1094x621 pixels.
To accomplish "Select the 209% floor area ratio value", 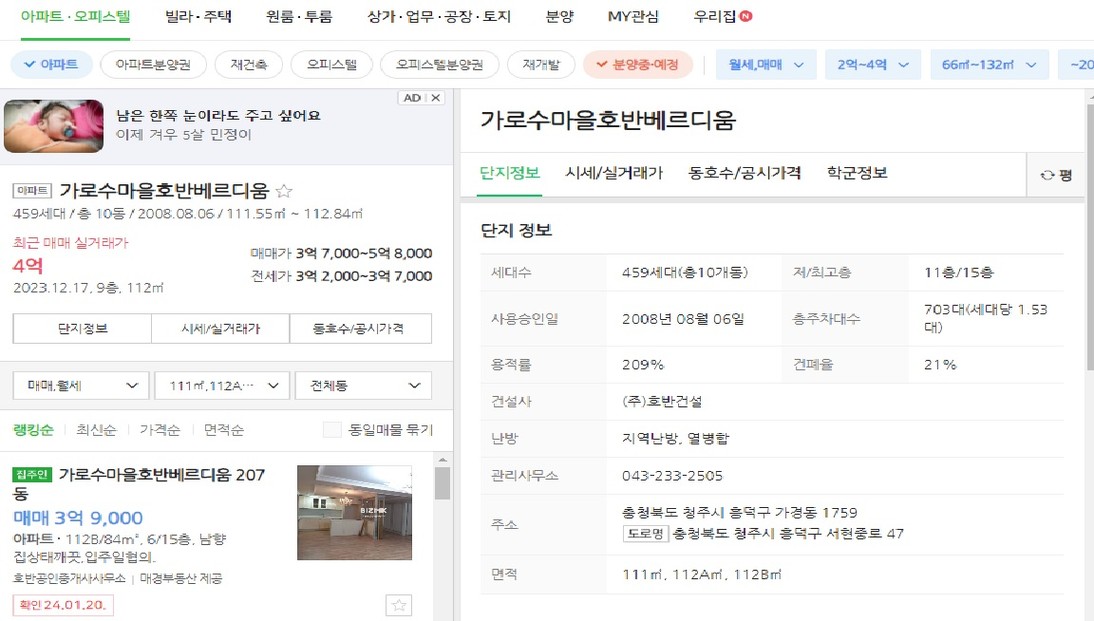I will point(643,364).
